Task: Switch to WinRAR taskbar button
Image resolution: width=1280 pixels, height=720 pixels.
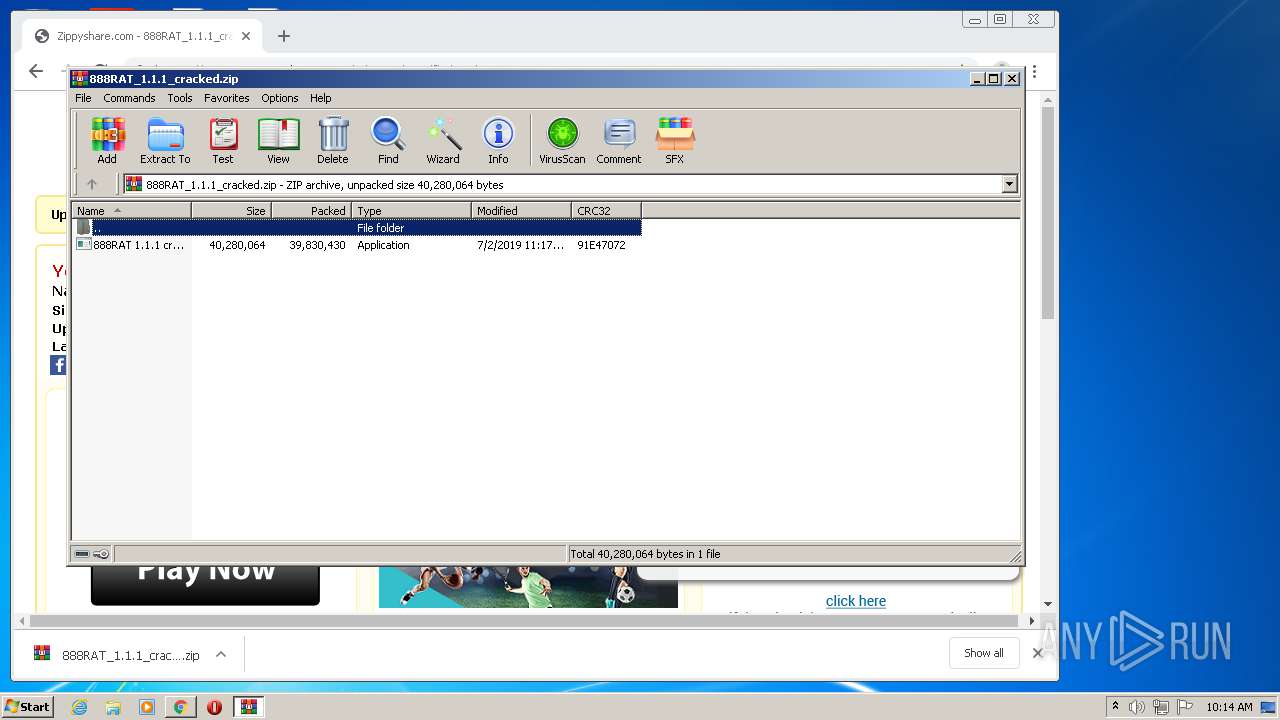Action: [x=248, y=707]
